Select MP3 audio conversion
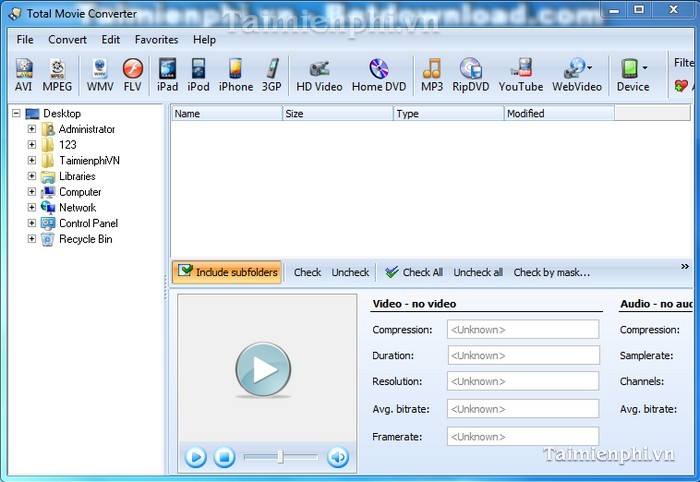 tap(432, 75)
